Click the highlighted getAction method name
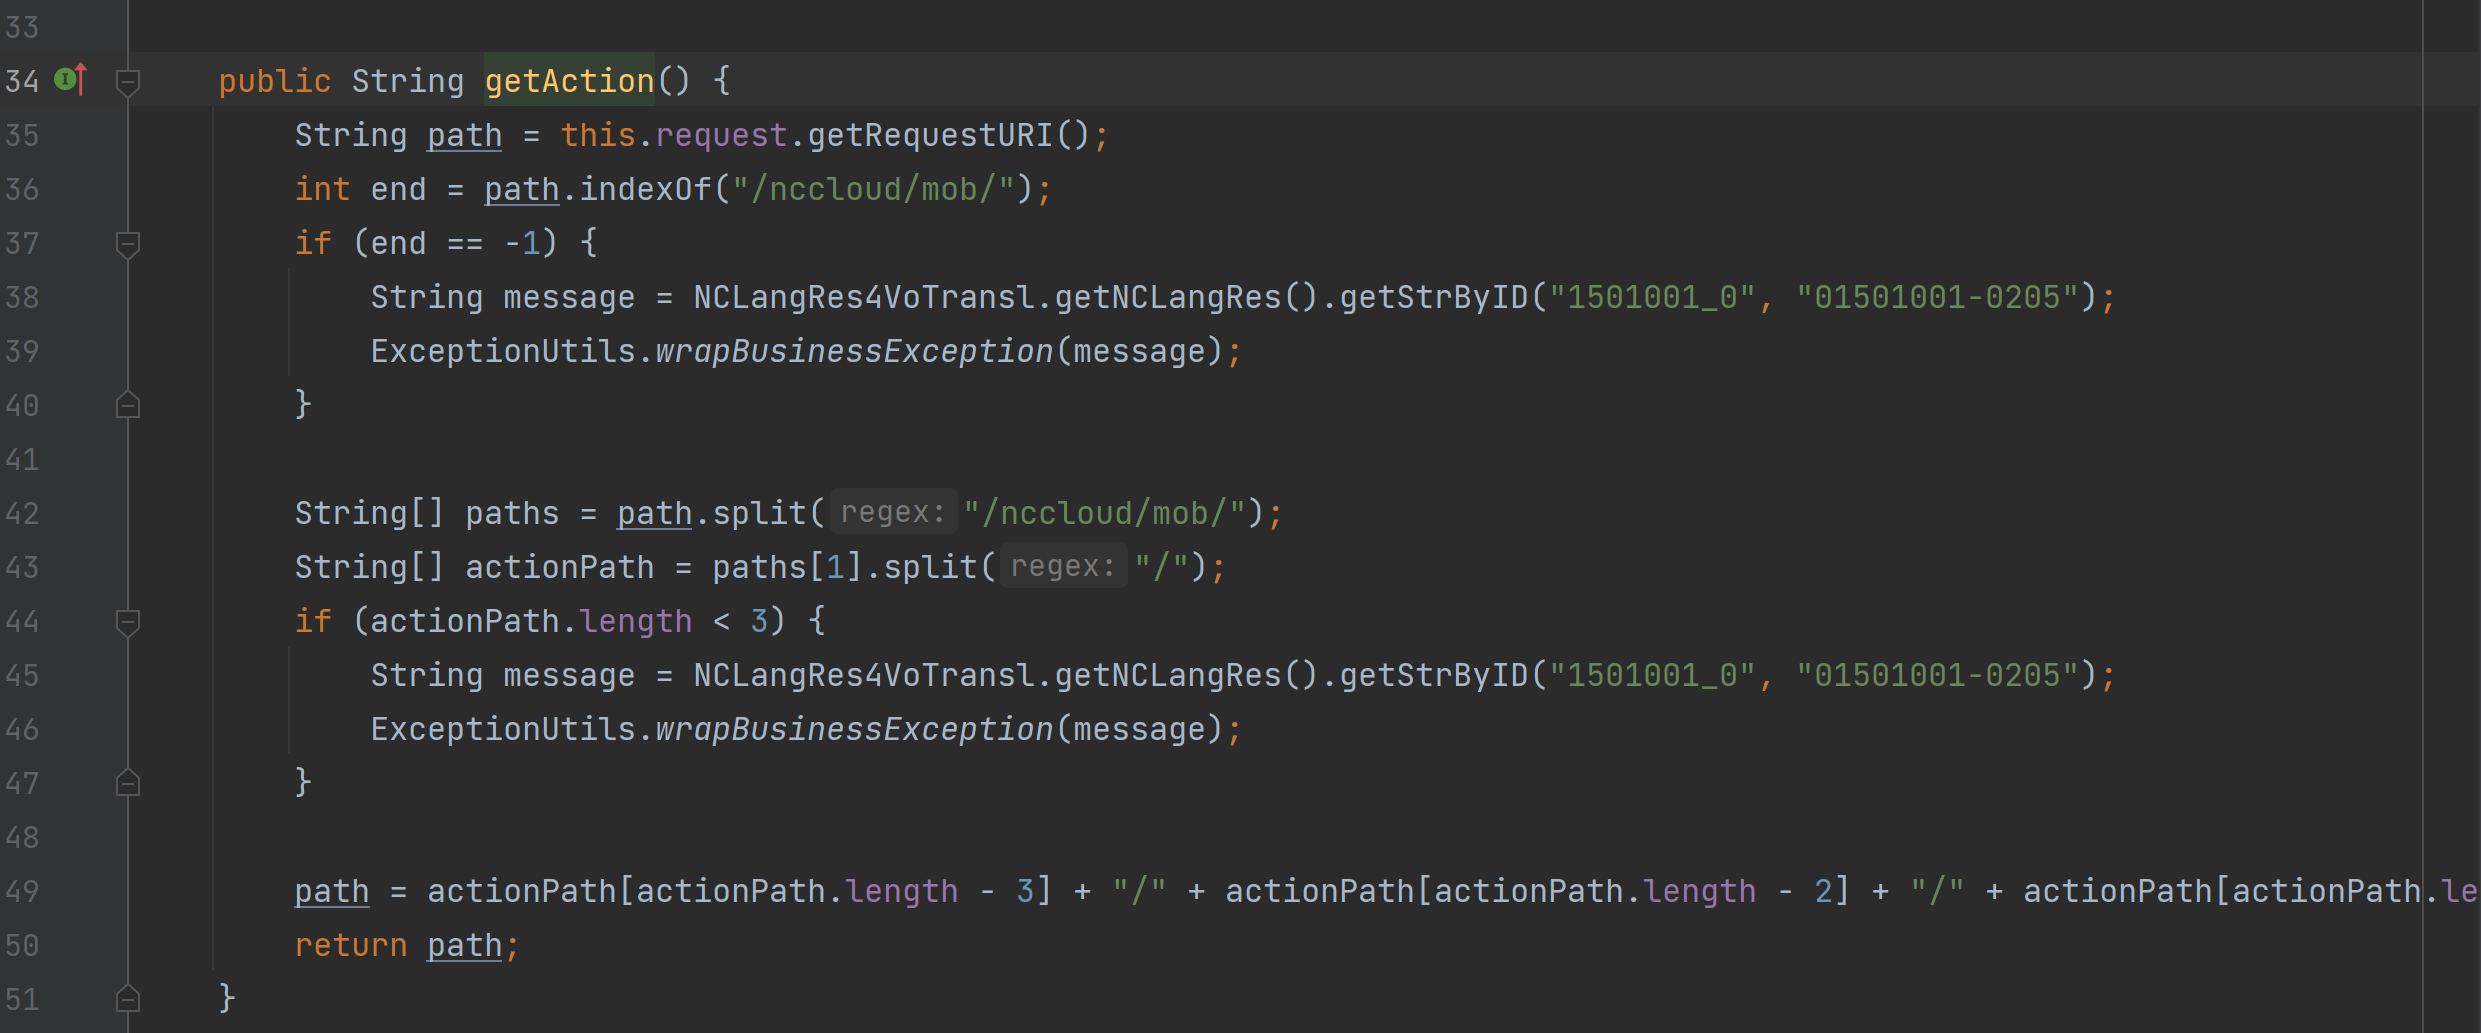This screenshot has height=1033, width=2481. point(569,81)
